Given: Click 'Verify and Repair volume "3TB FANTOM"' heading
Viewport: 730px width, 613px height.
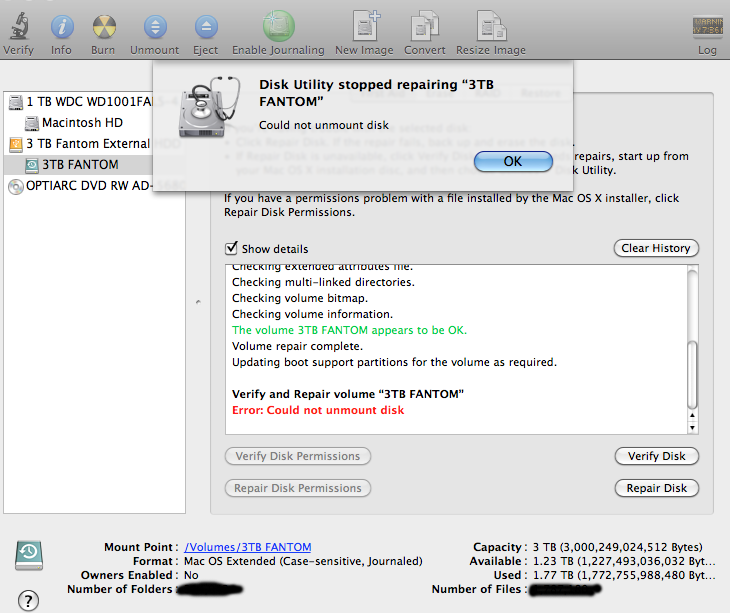Looking at the screenshot, I should [348, 394].
